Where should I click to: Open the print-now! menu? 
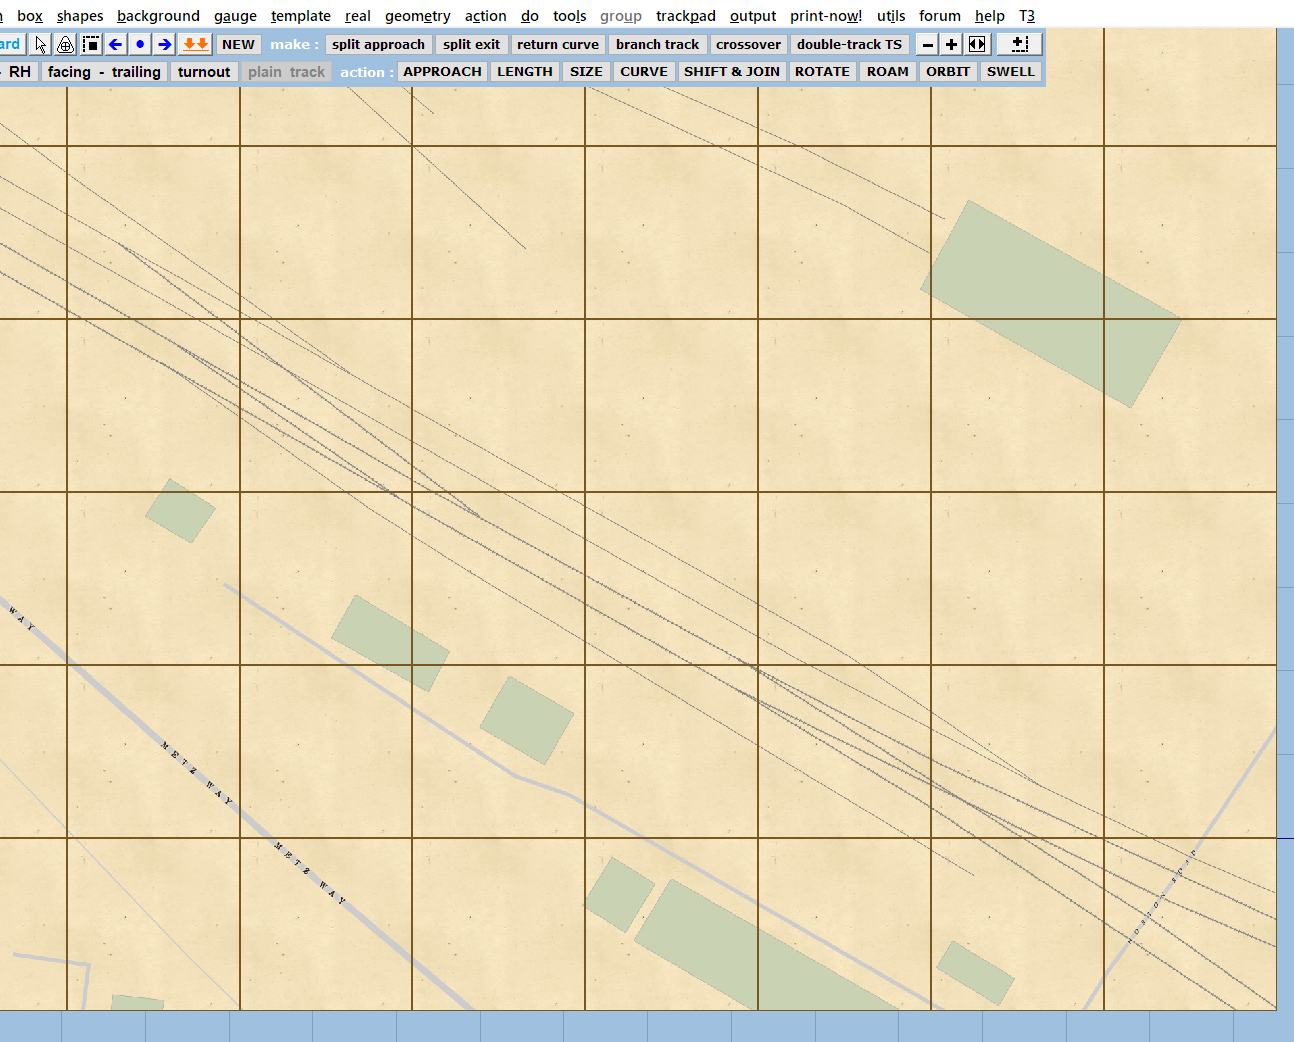coord(826,16)
